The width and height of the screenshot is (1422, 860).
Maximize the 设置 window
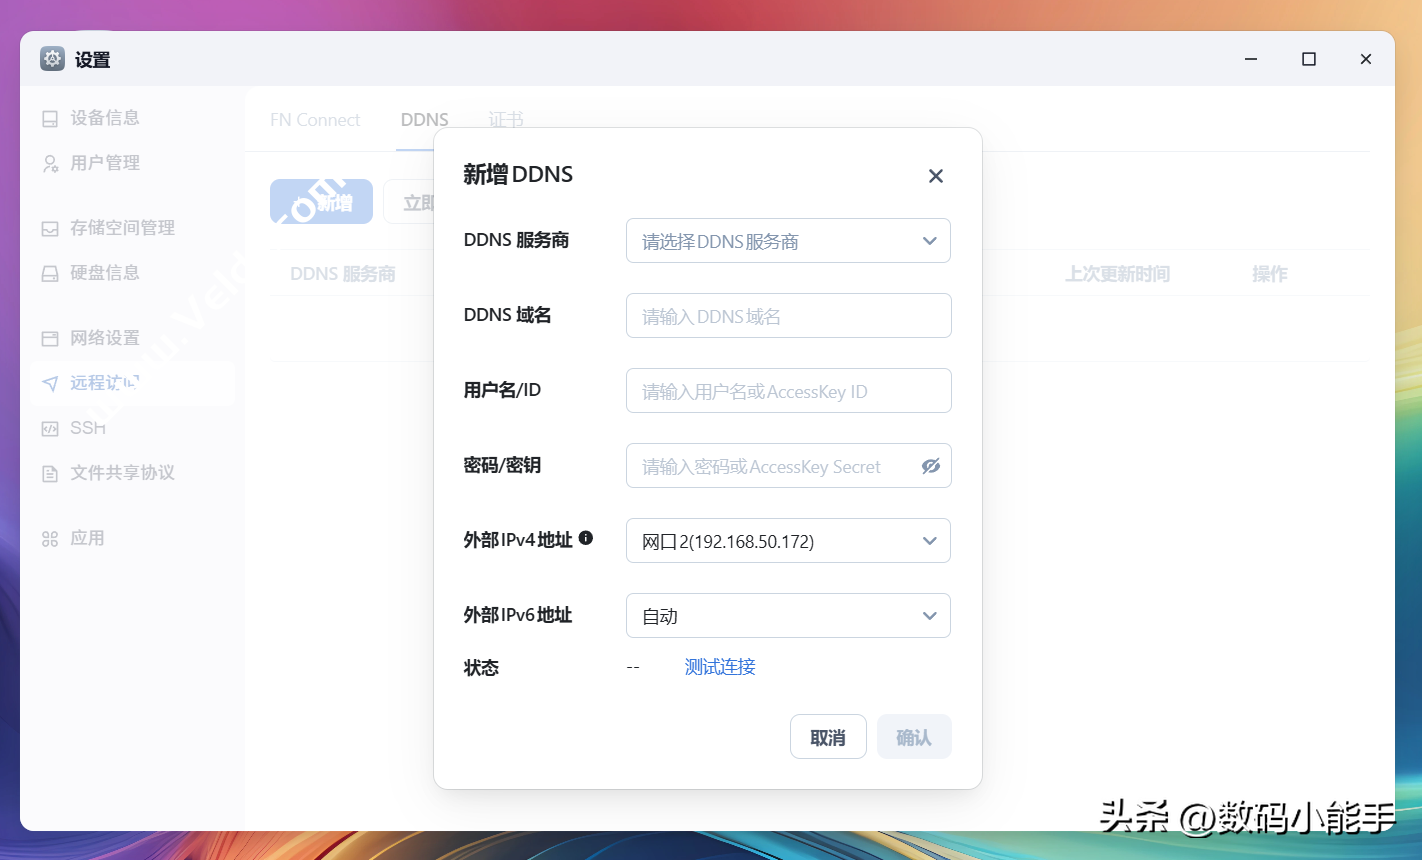tap(1308, 59)
